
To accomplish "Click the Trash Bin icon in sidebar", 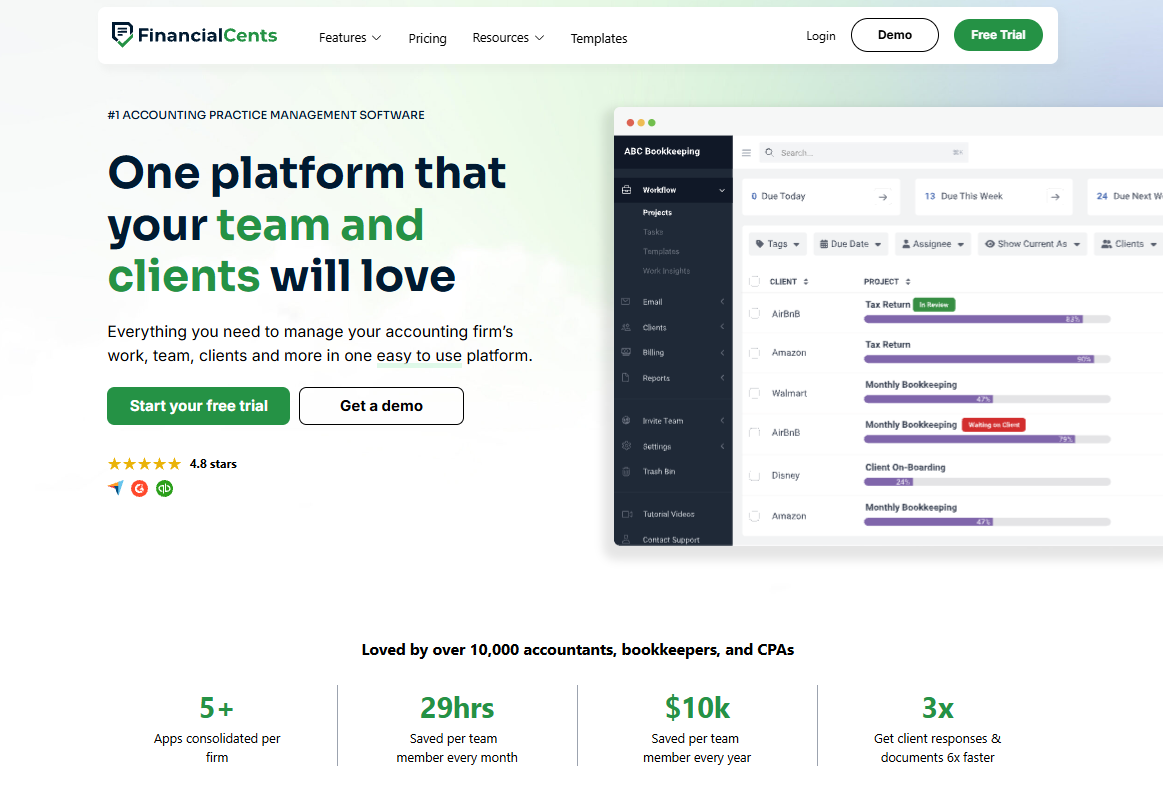I will (x=626, y=471).
